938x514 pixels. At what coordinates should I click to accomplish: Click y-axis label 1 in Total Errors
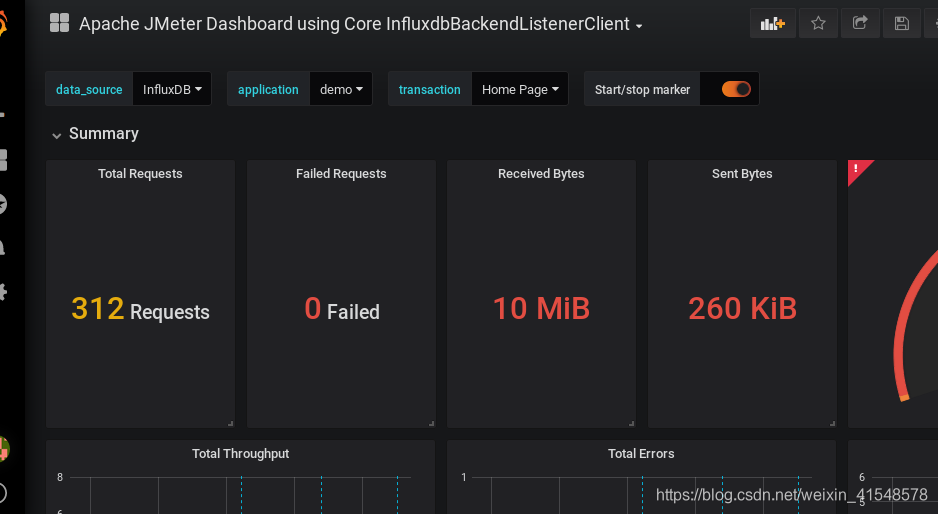tap(464, 477)
